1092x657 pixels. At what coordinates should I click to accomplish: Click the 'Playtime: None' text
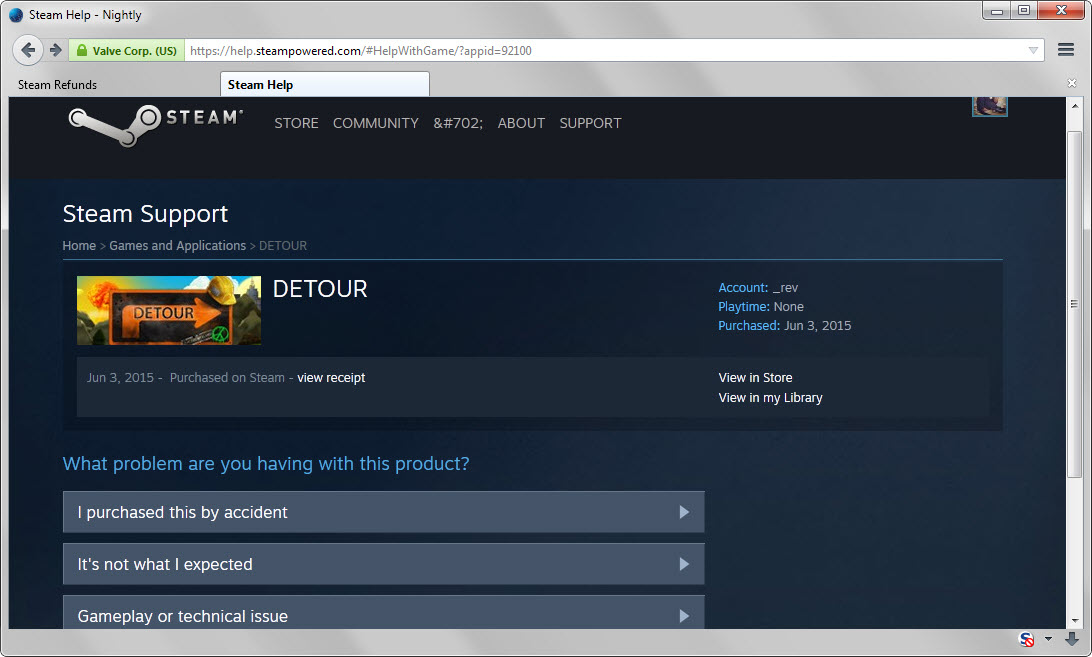coord(760,307)
